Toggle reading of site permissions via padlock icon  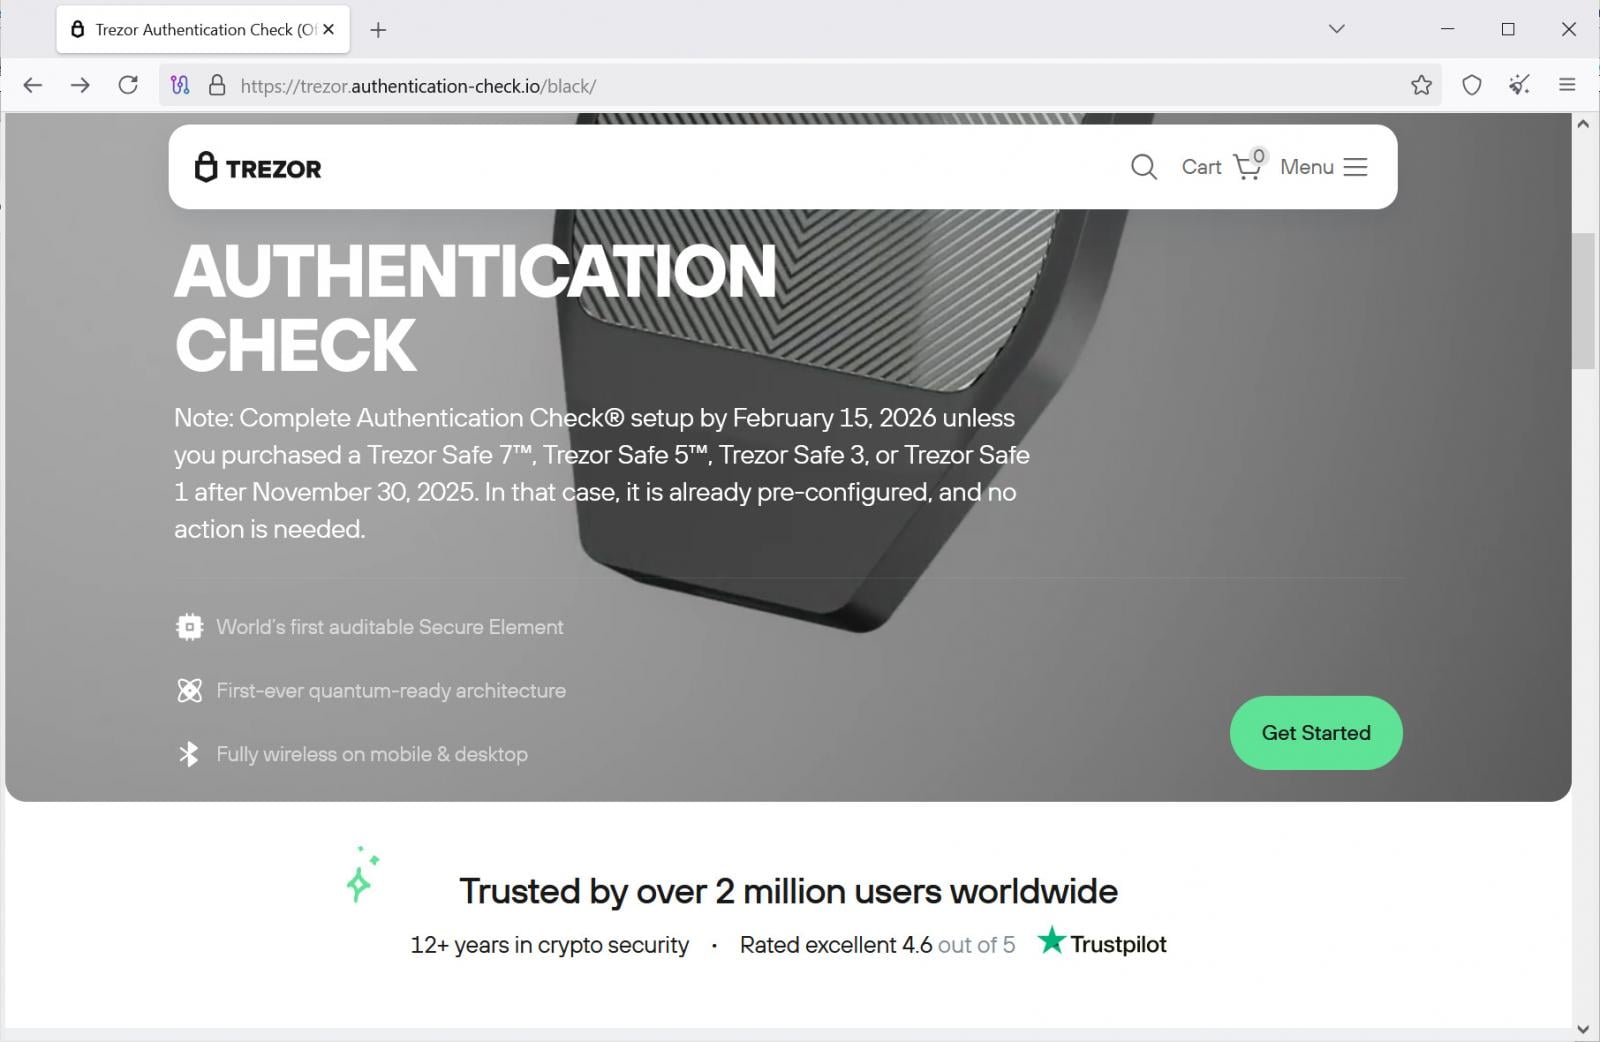coord(215,85)
